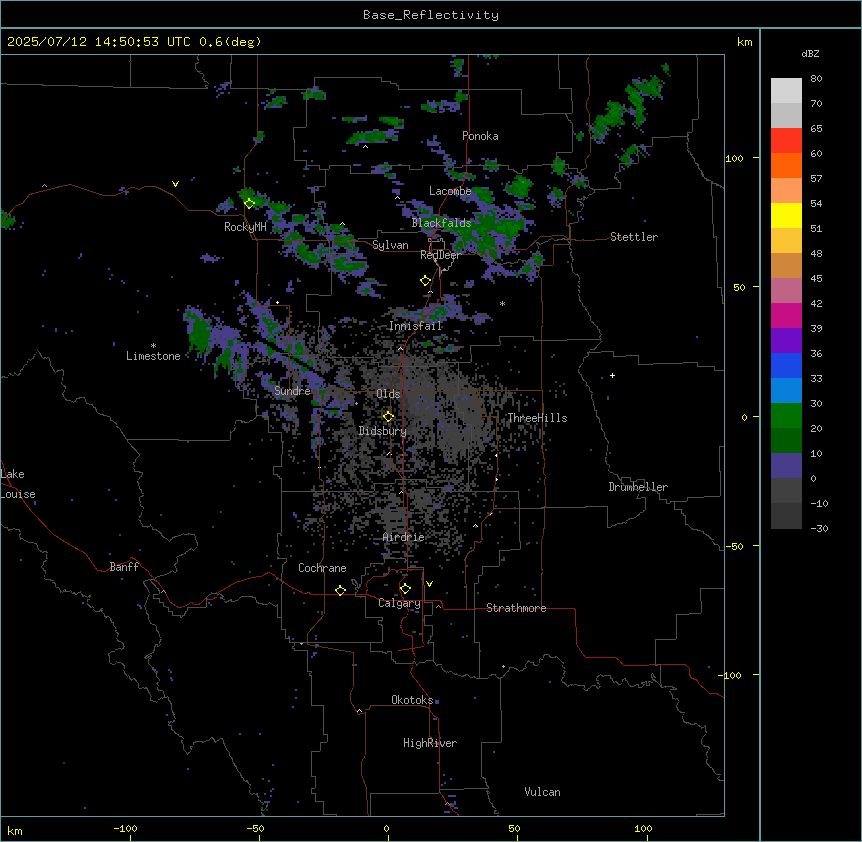
Task: Click the Blackfalds label
Action: tap(441, 223)
